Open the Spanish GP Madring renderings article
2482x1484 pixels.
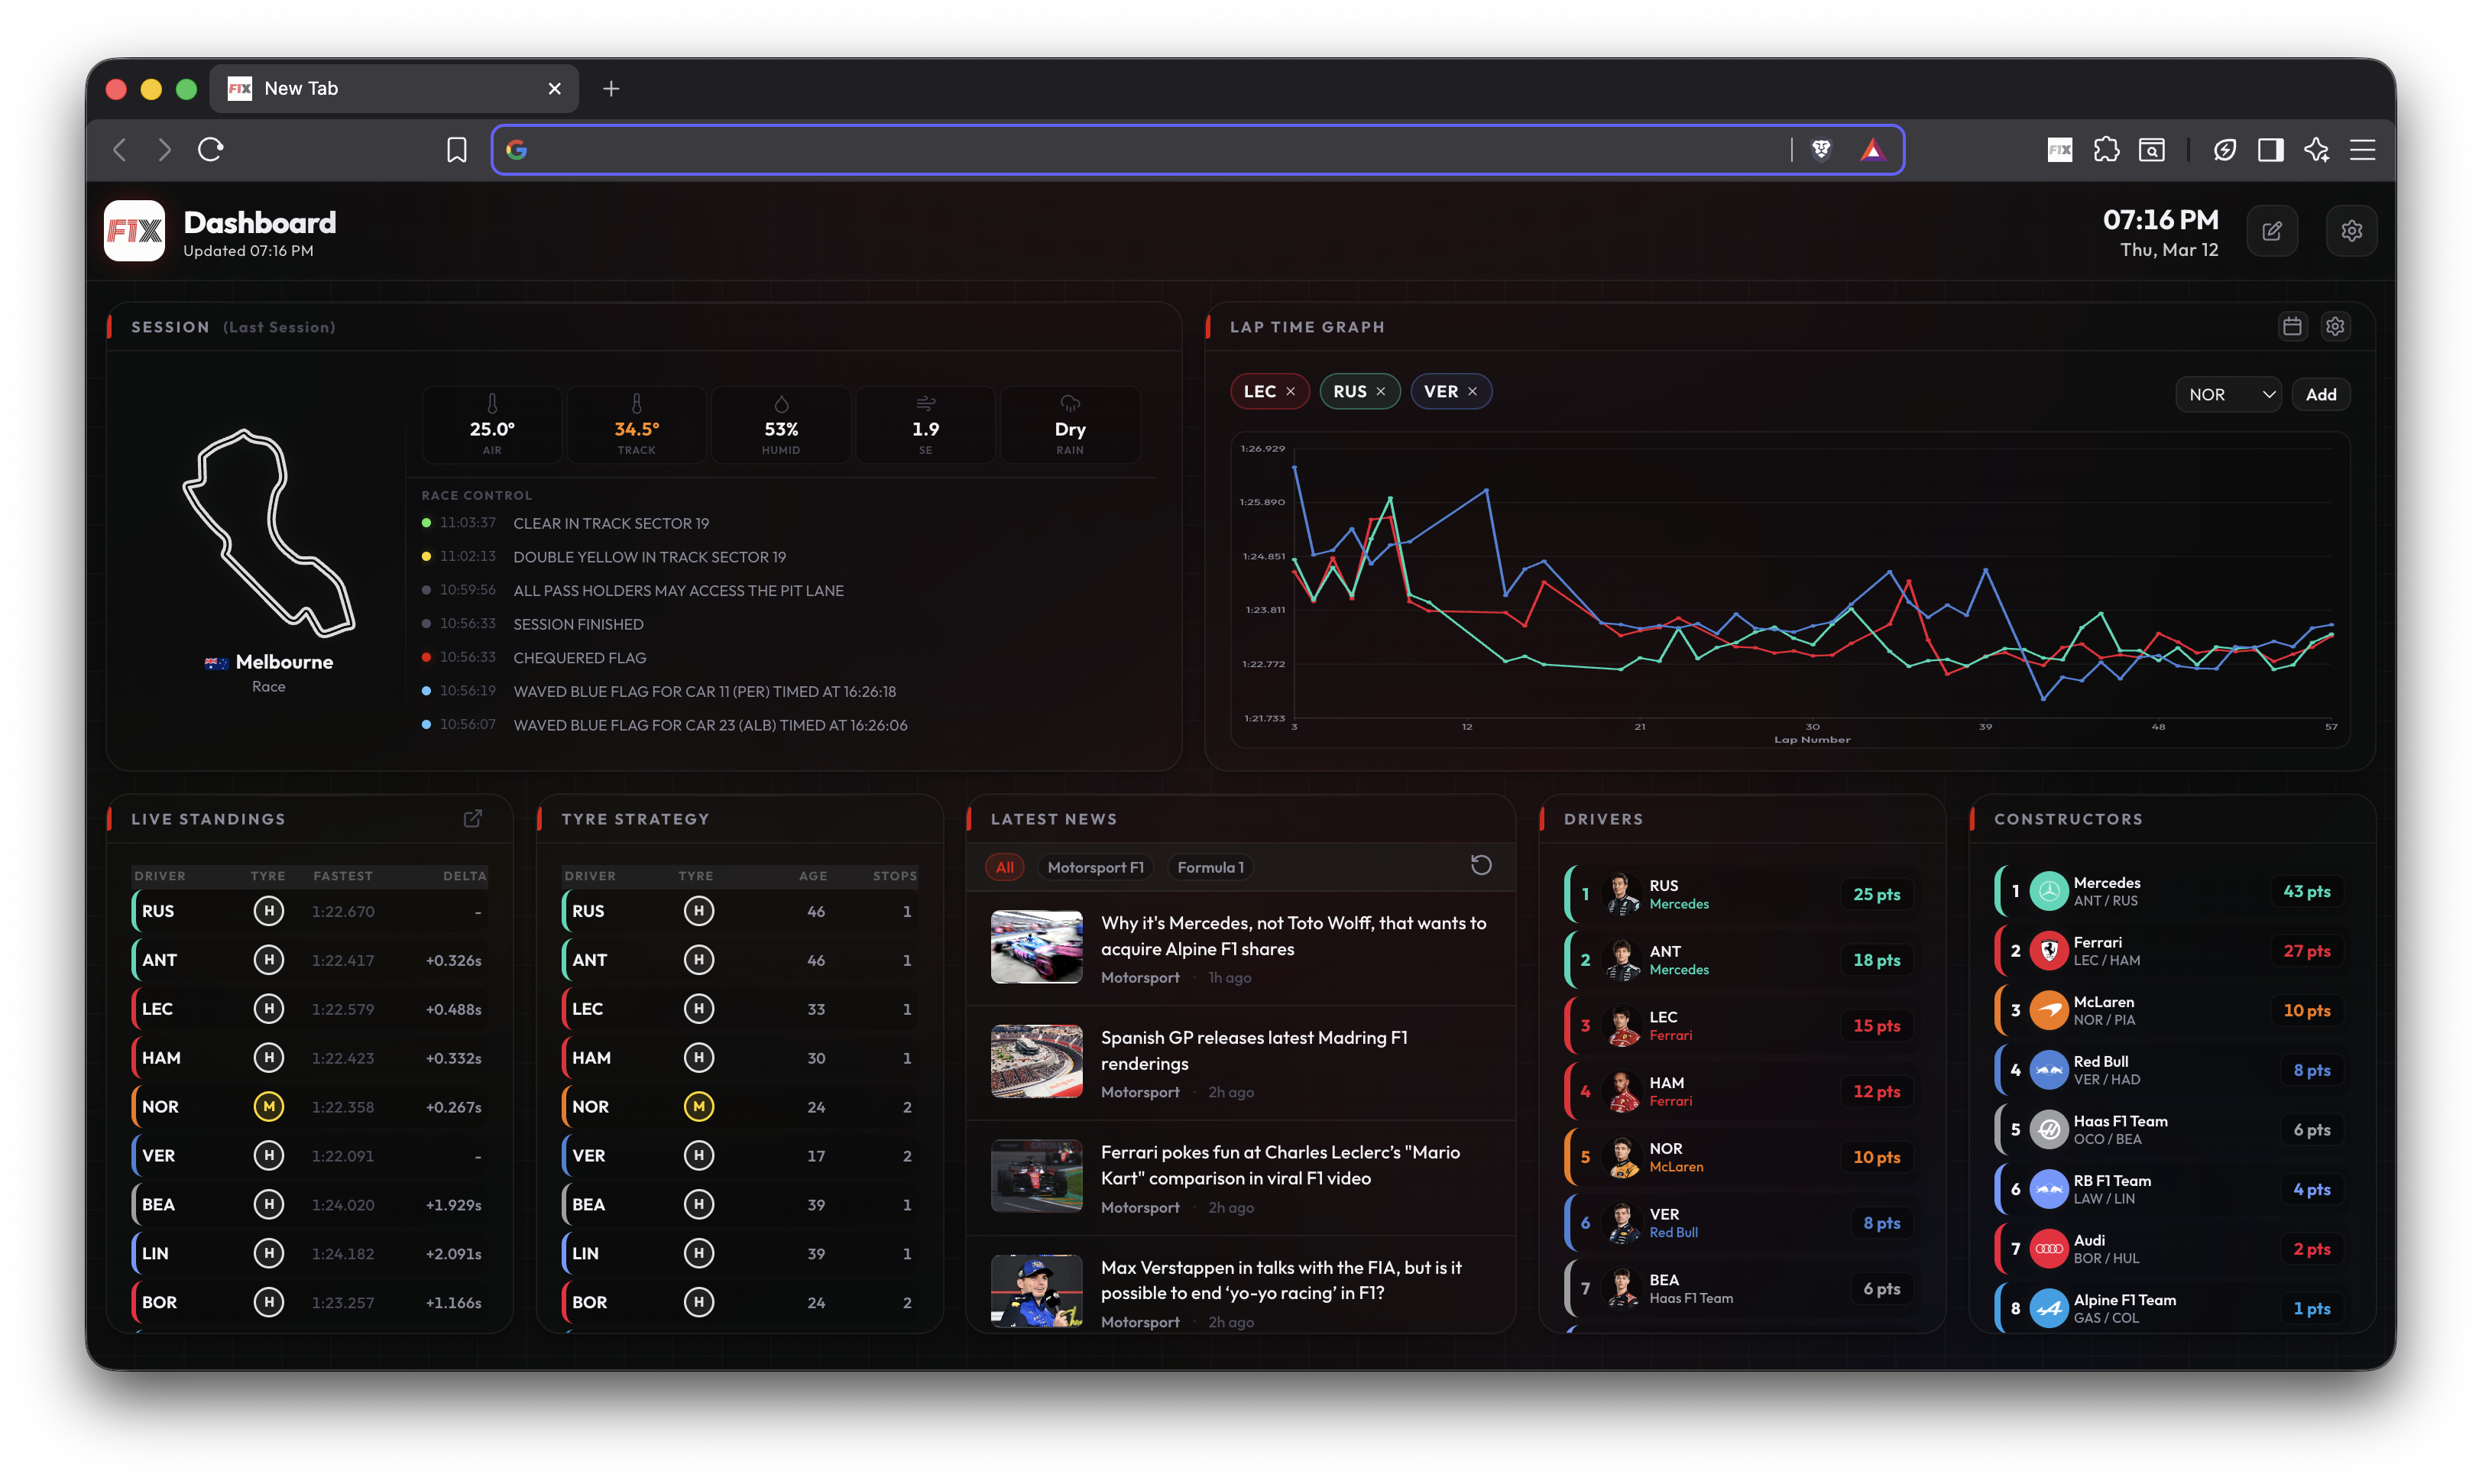[x=1253, y=1050]
